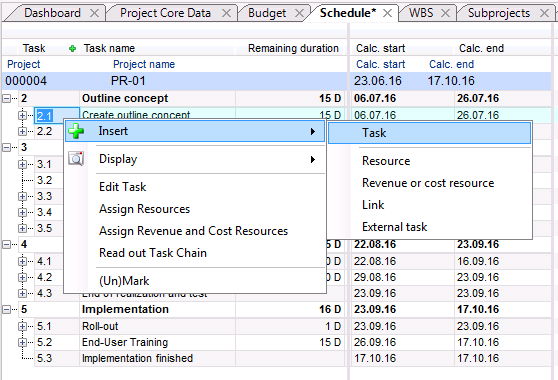Collapse task group 3
The image size is (558, 380).
coord(7,147)
